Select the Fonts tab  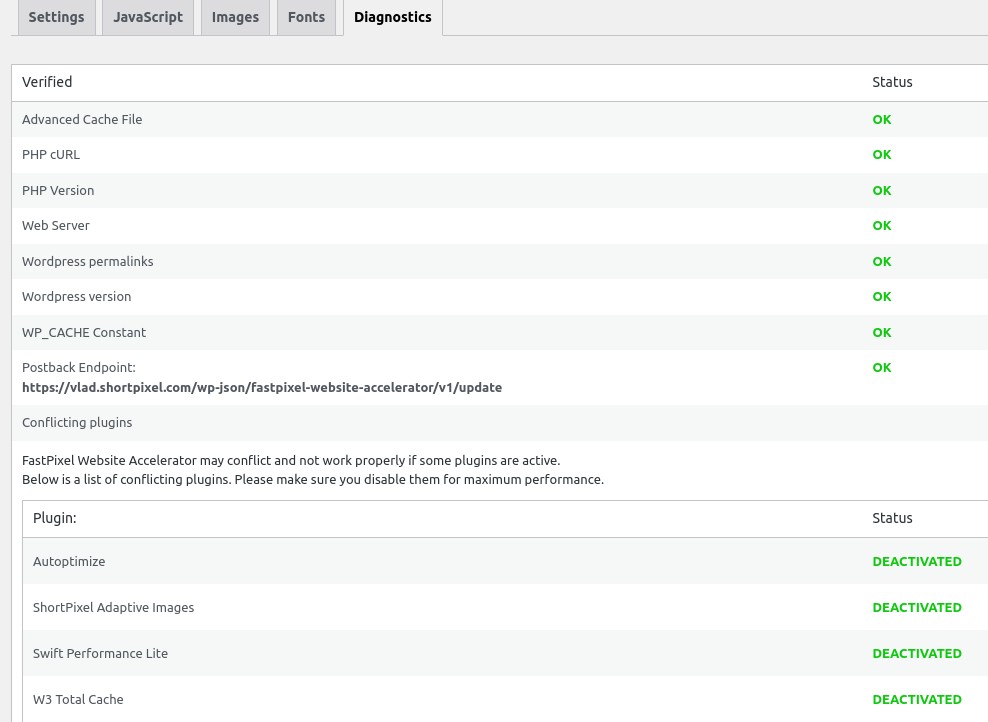(x=306, y=18)
